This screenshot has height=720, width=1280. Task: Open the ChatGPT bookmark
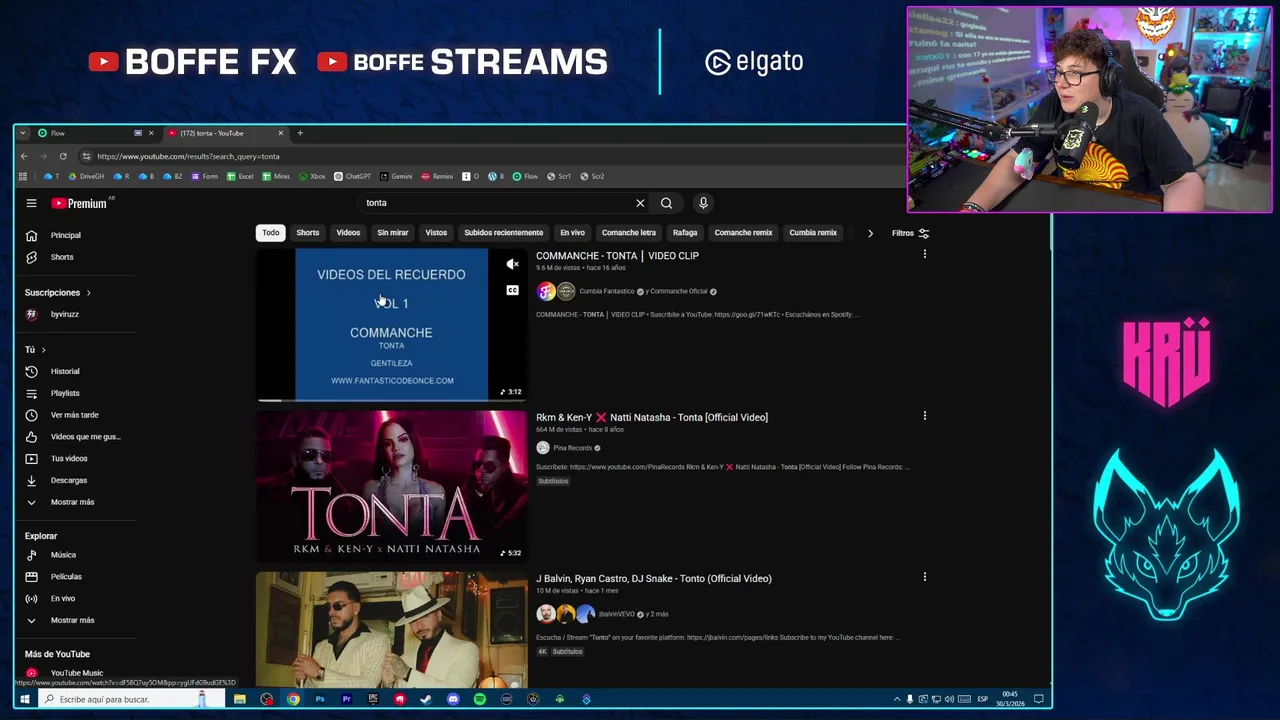[352, 176]
